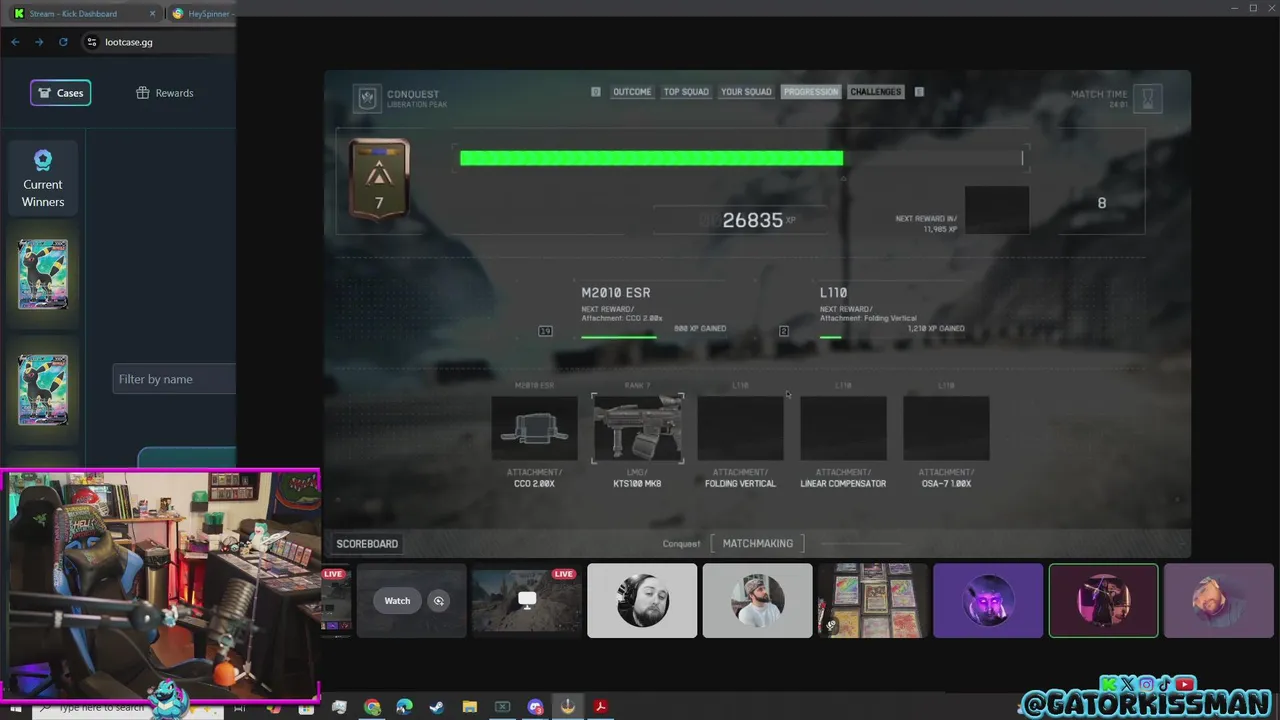This screenshot has width=1280, height=720.
Task: Select the Outcome tab
Action: tap(632, 92)
